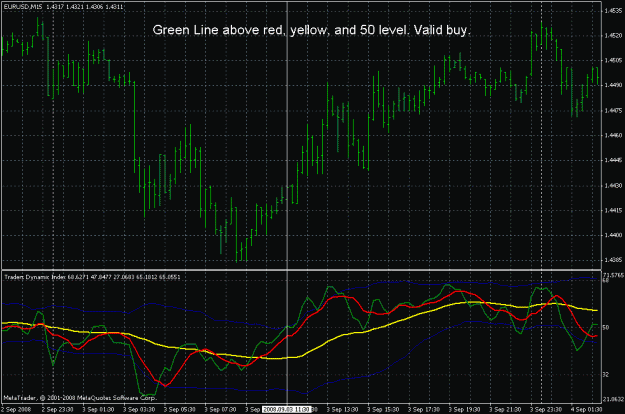Click the 71.5765 indicator scale value
The image size is (625, 414).
613,275
